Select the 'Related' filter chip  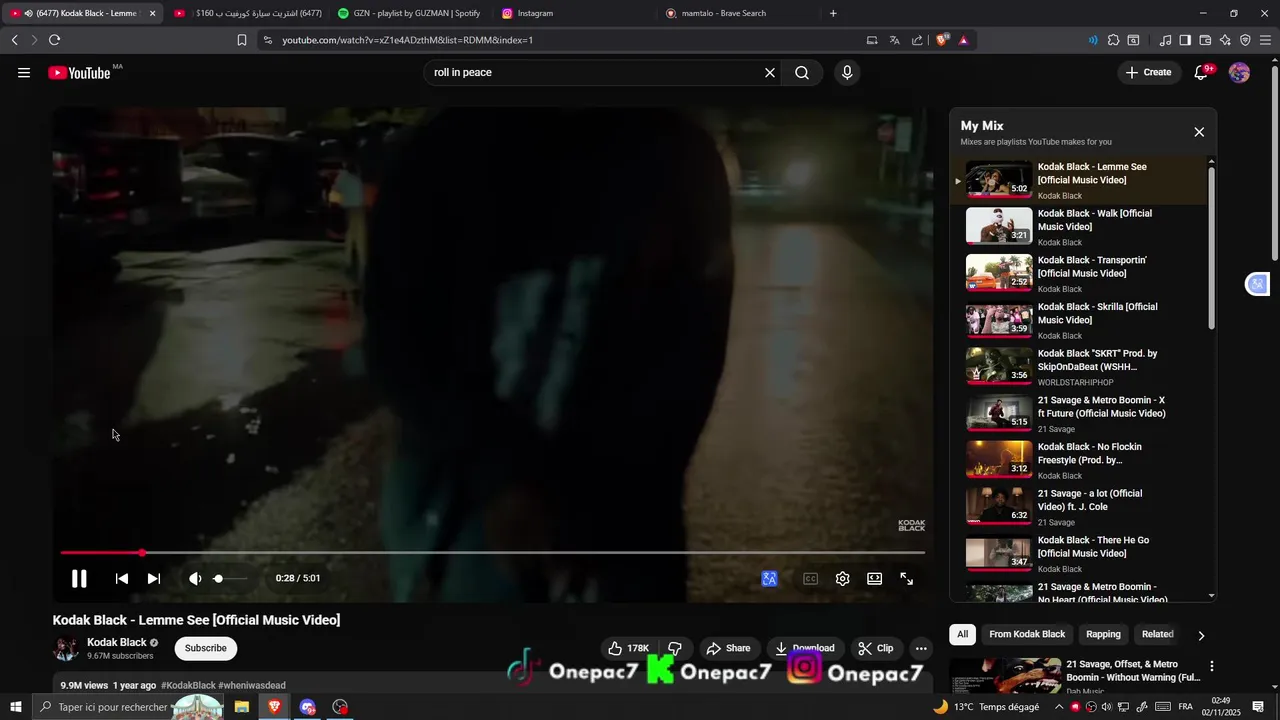click(x=1157, y=634)
